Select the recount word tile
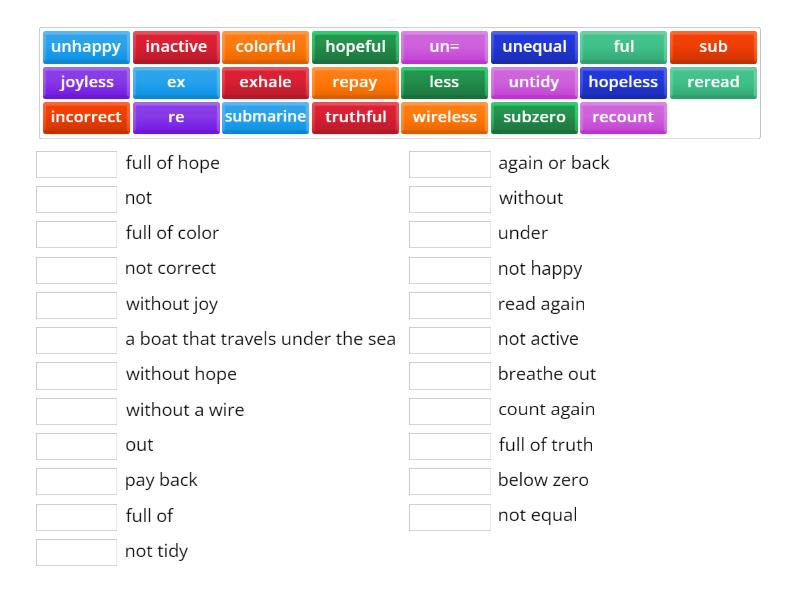 (623, 117)
